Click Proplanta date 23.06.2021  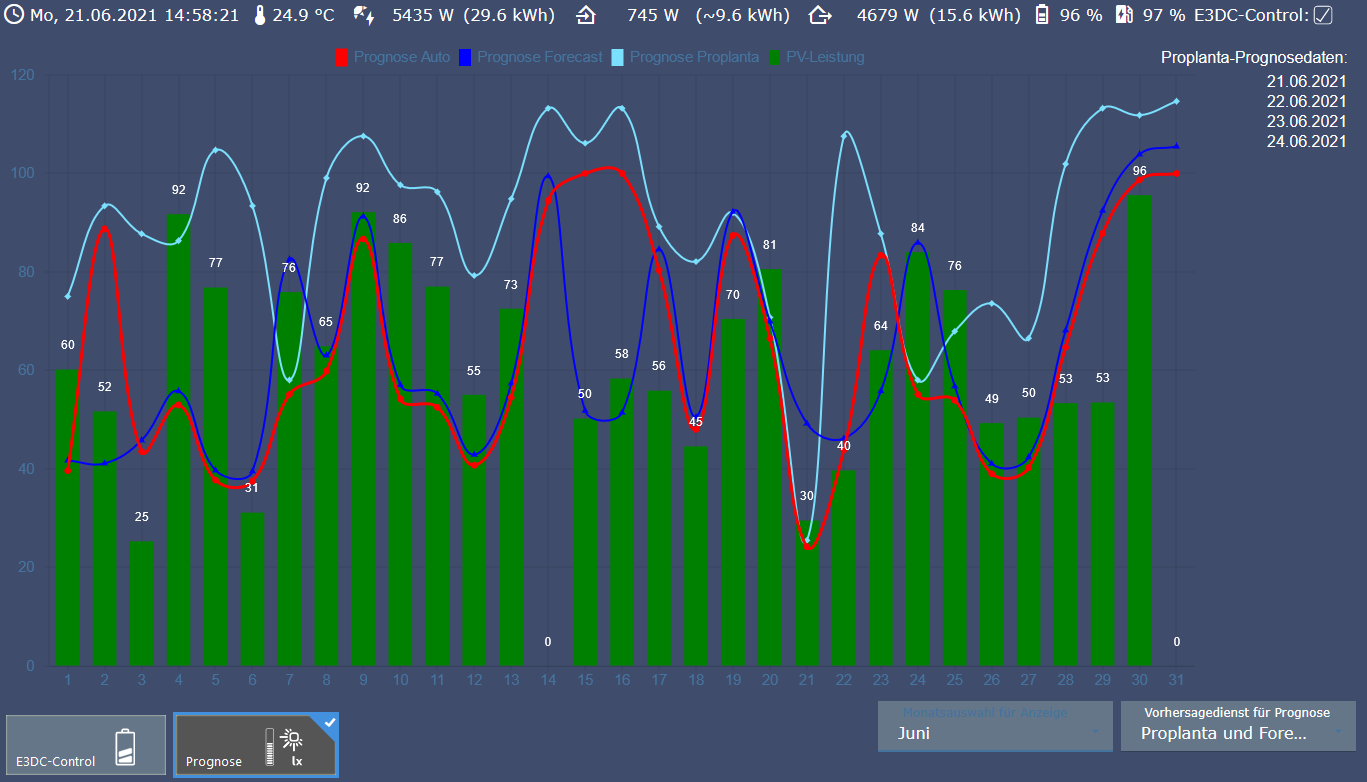point(1306,121)
